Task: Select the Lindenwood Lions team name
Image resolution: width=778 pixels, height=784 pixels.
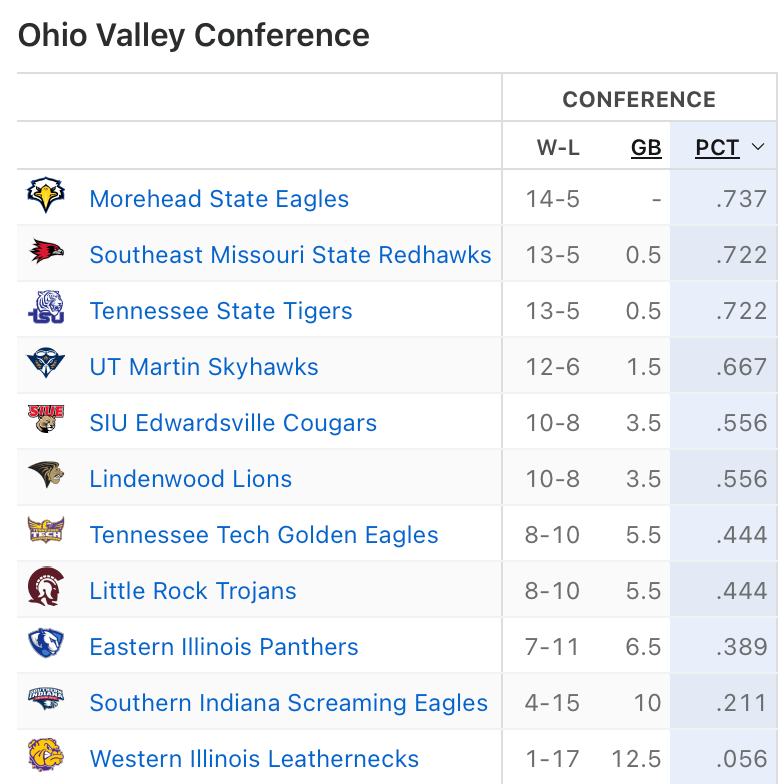Action: [x=191, y=479]
